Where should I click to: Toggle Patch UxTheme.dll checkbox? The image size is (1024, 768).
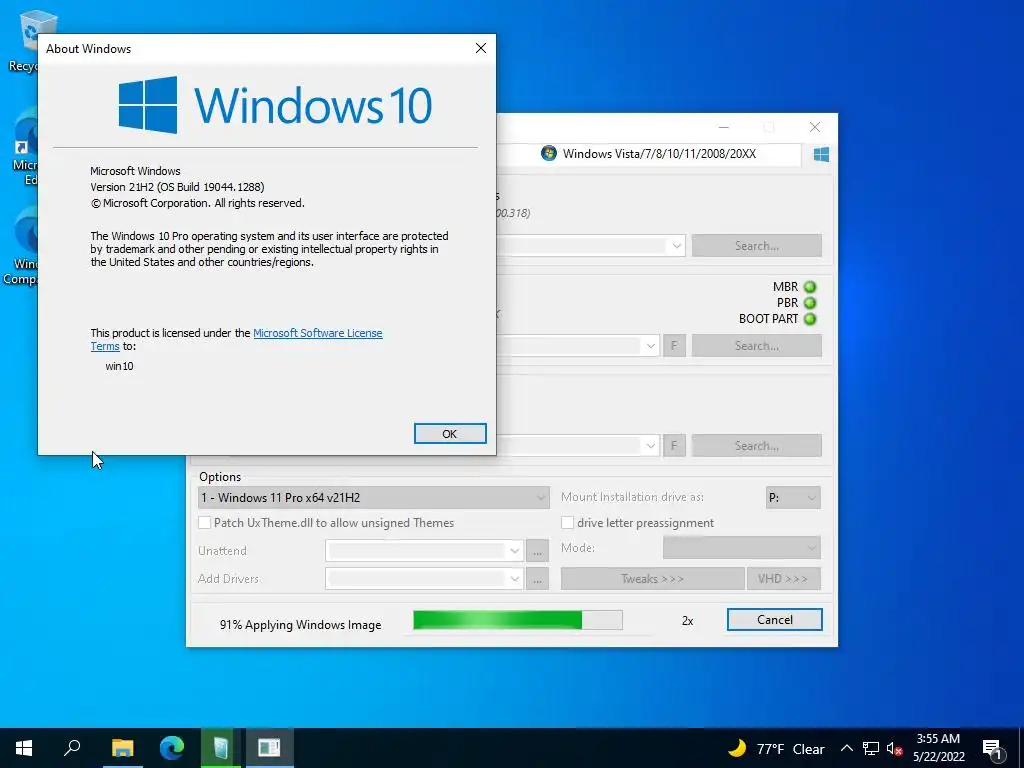(x=204, y=522)
